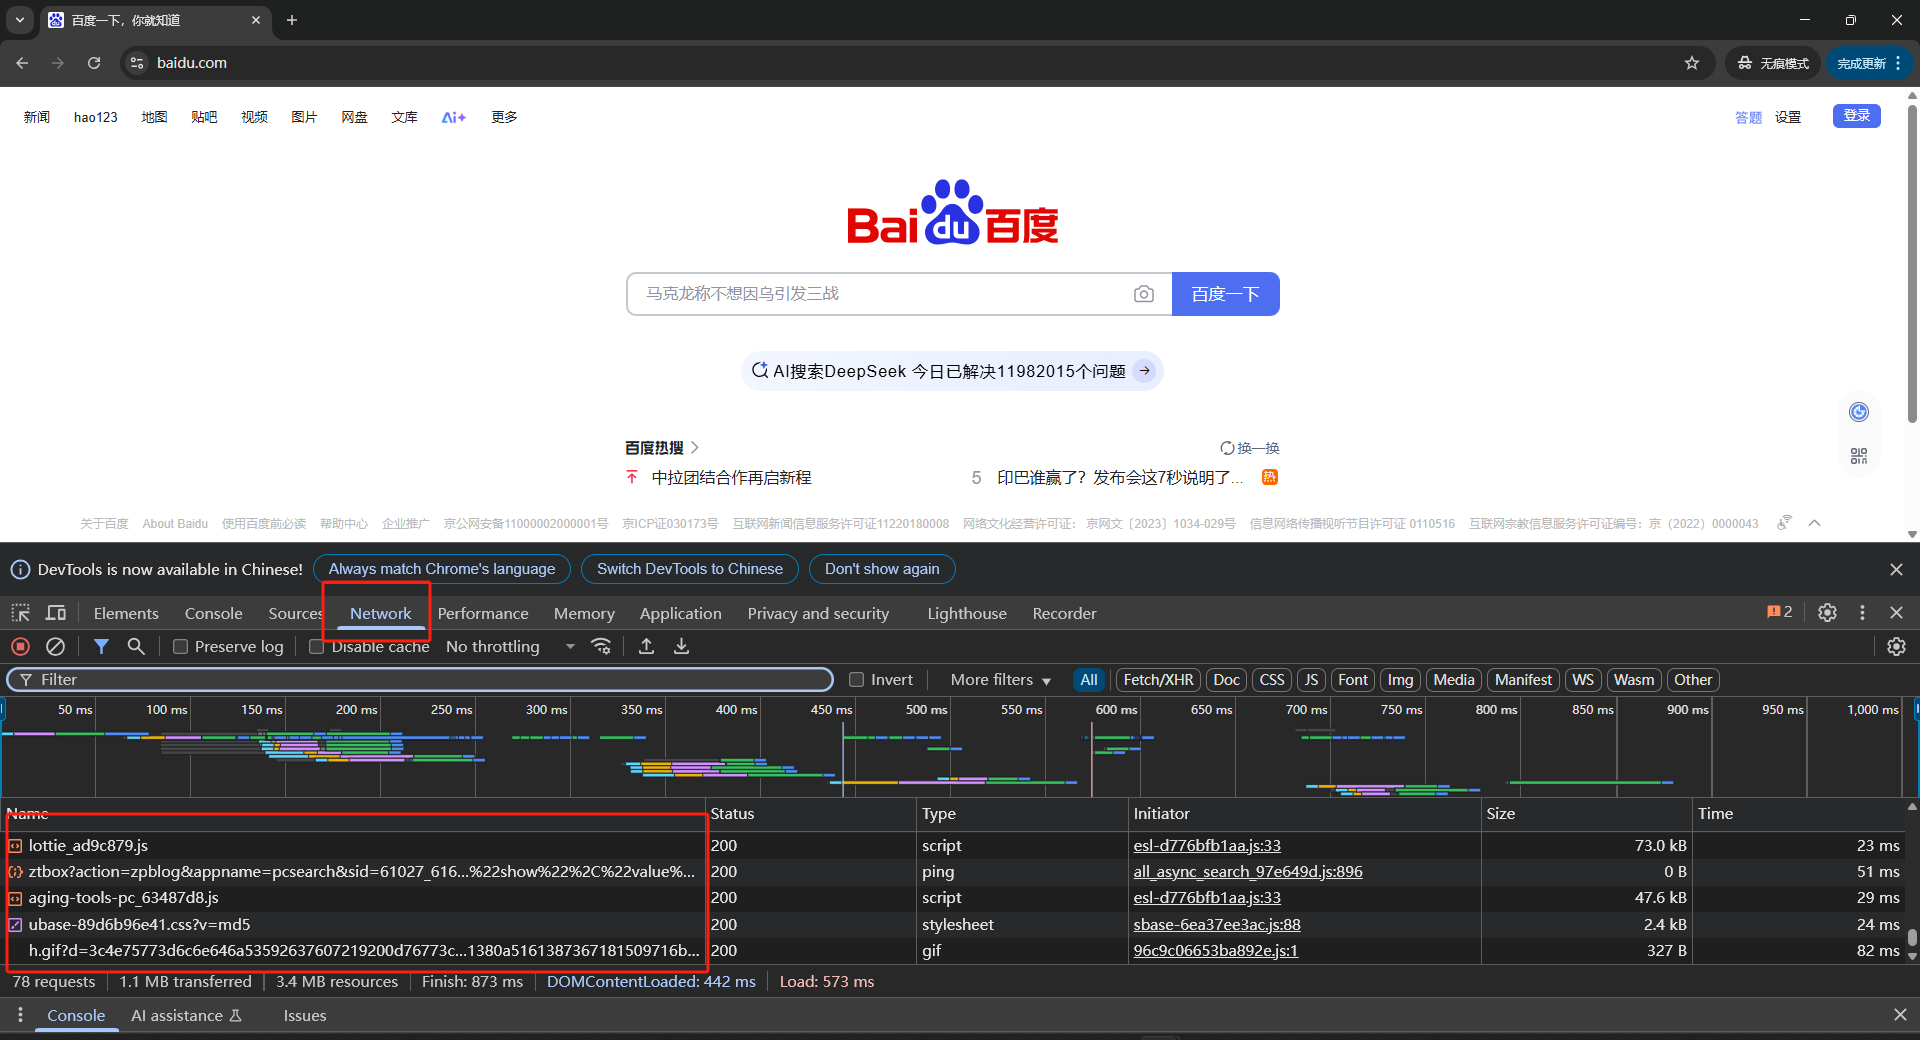Image resolution: width=1920 pixels, height=1040 pixels.
Task: Click the 百度一下 search button
Action: tap(1225, 294)
